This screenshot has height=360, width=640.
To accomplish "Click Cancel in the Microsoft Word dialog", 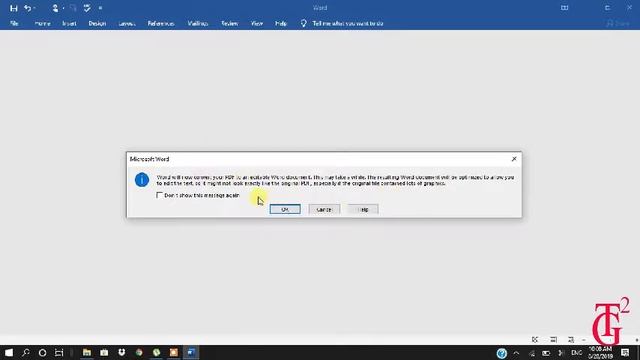I will pos(324,209).
